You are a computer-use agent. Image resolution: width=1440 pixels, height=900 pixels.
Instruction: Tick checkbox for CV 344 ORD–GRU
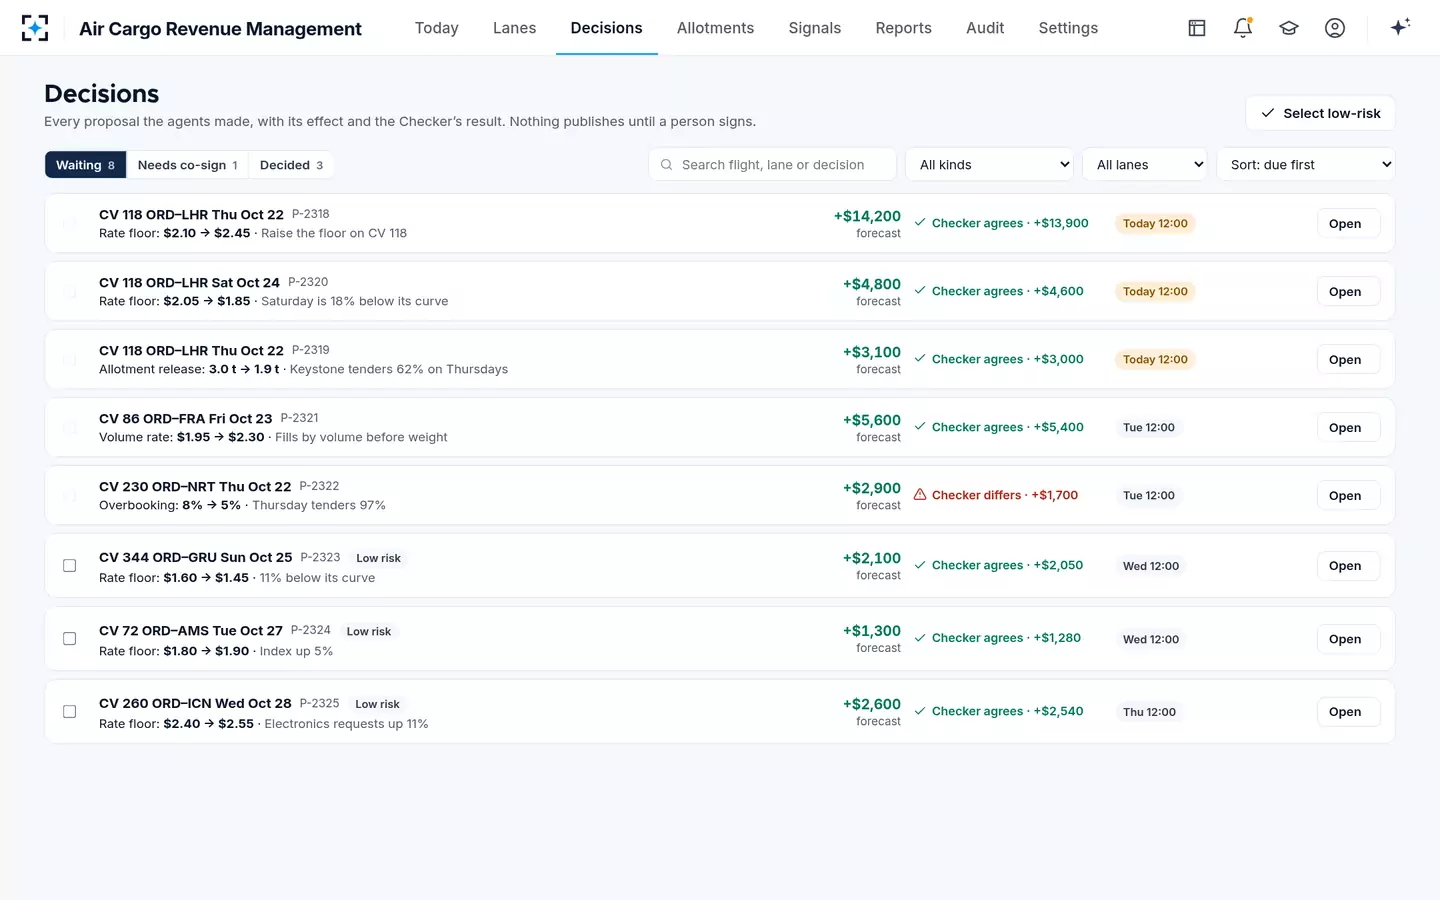(x=70, y=566)
